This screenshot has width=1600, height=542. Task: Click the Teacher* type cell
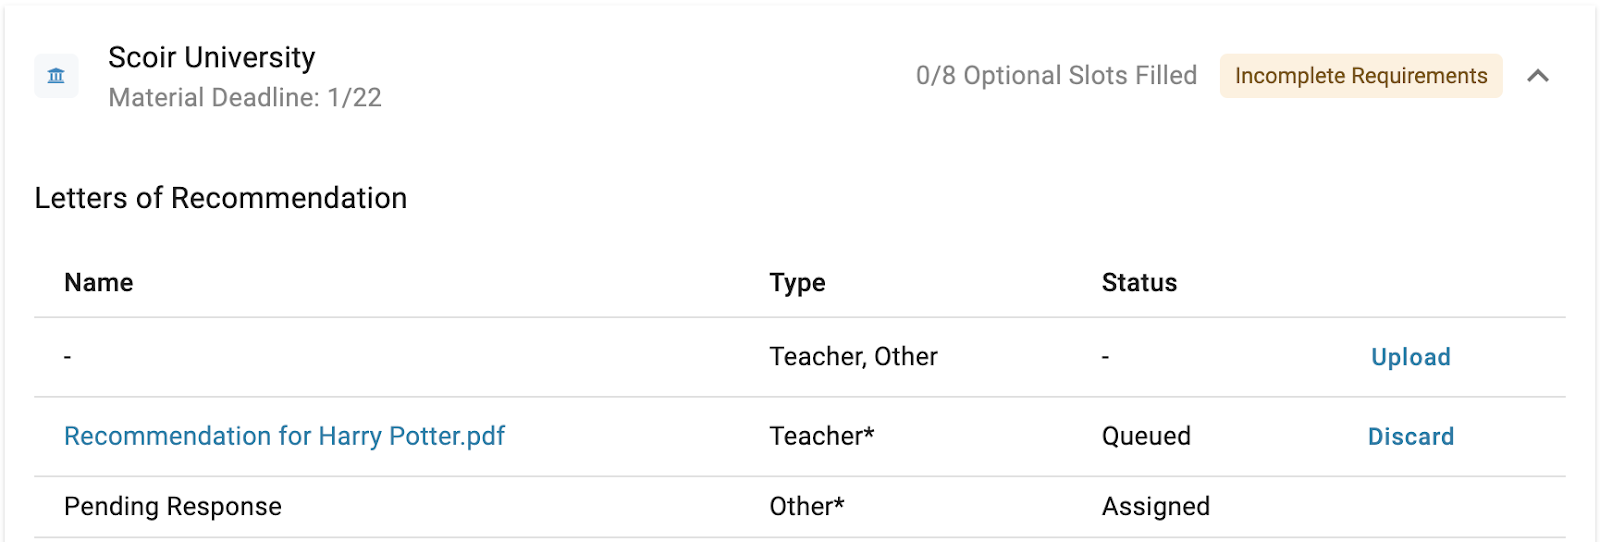[x=821, y=437]
